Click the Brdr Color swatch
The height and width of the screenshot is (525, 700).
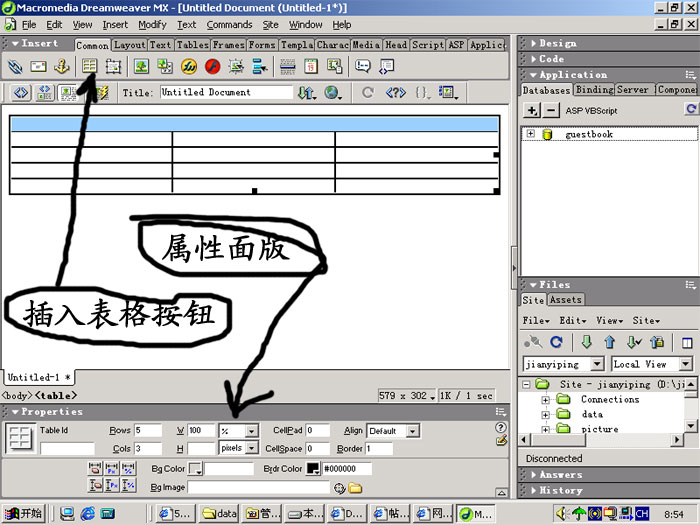(313, 468)
